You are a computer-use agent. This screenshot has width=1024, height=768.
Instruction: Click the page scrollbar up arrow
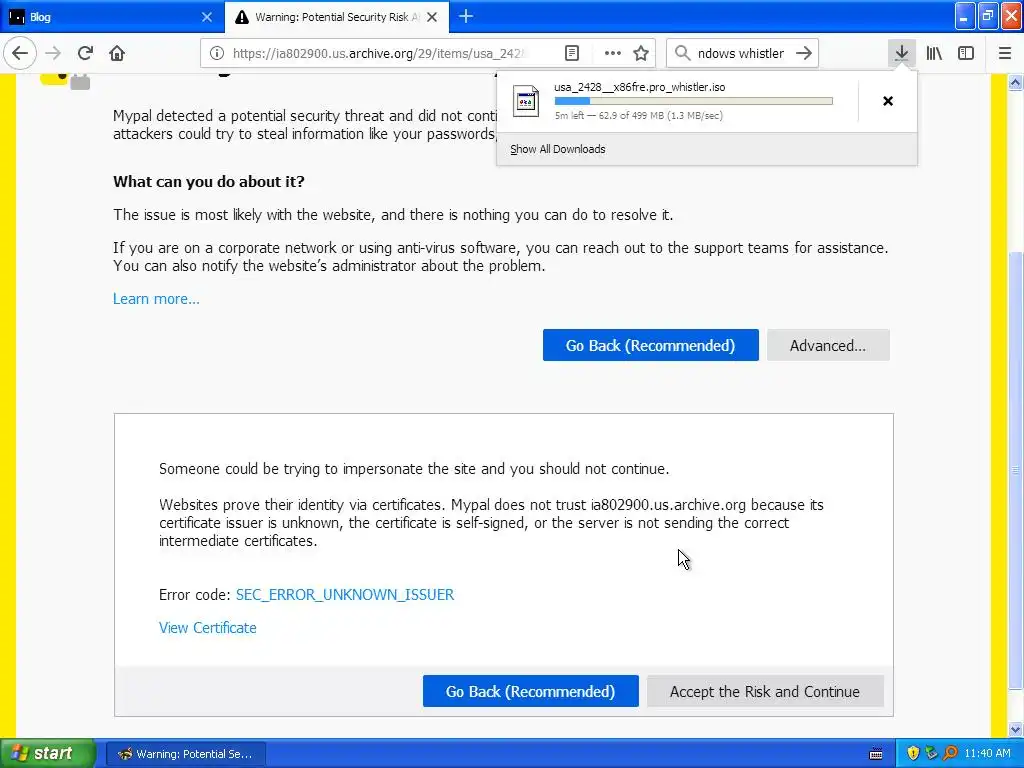1015,82
